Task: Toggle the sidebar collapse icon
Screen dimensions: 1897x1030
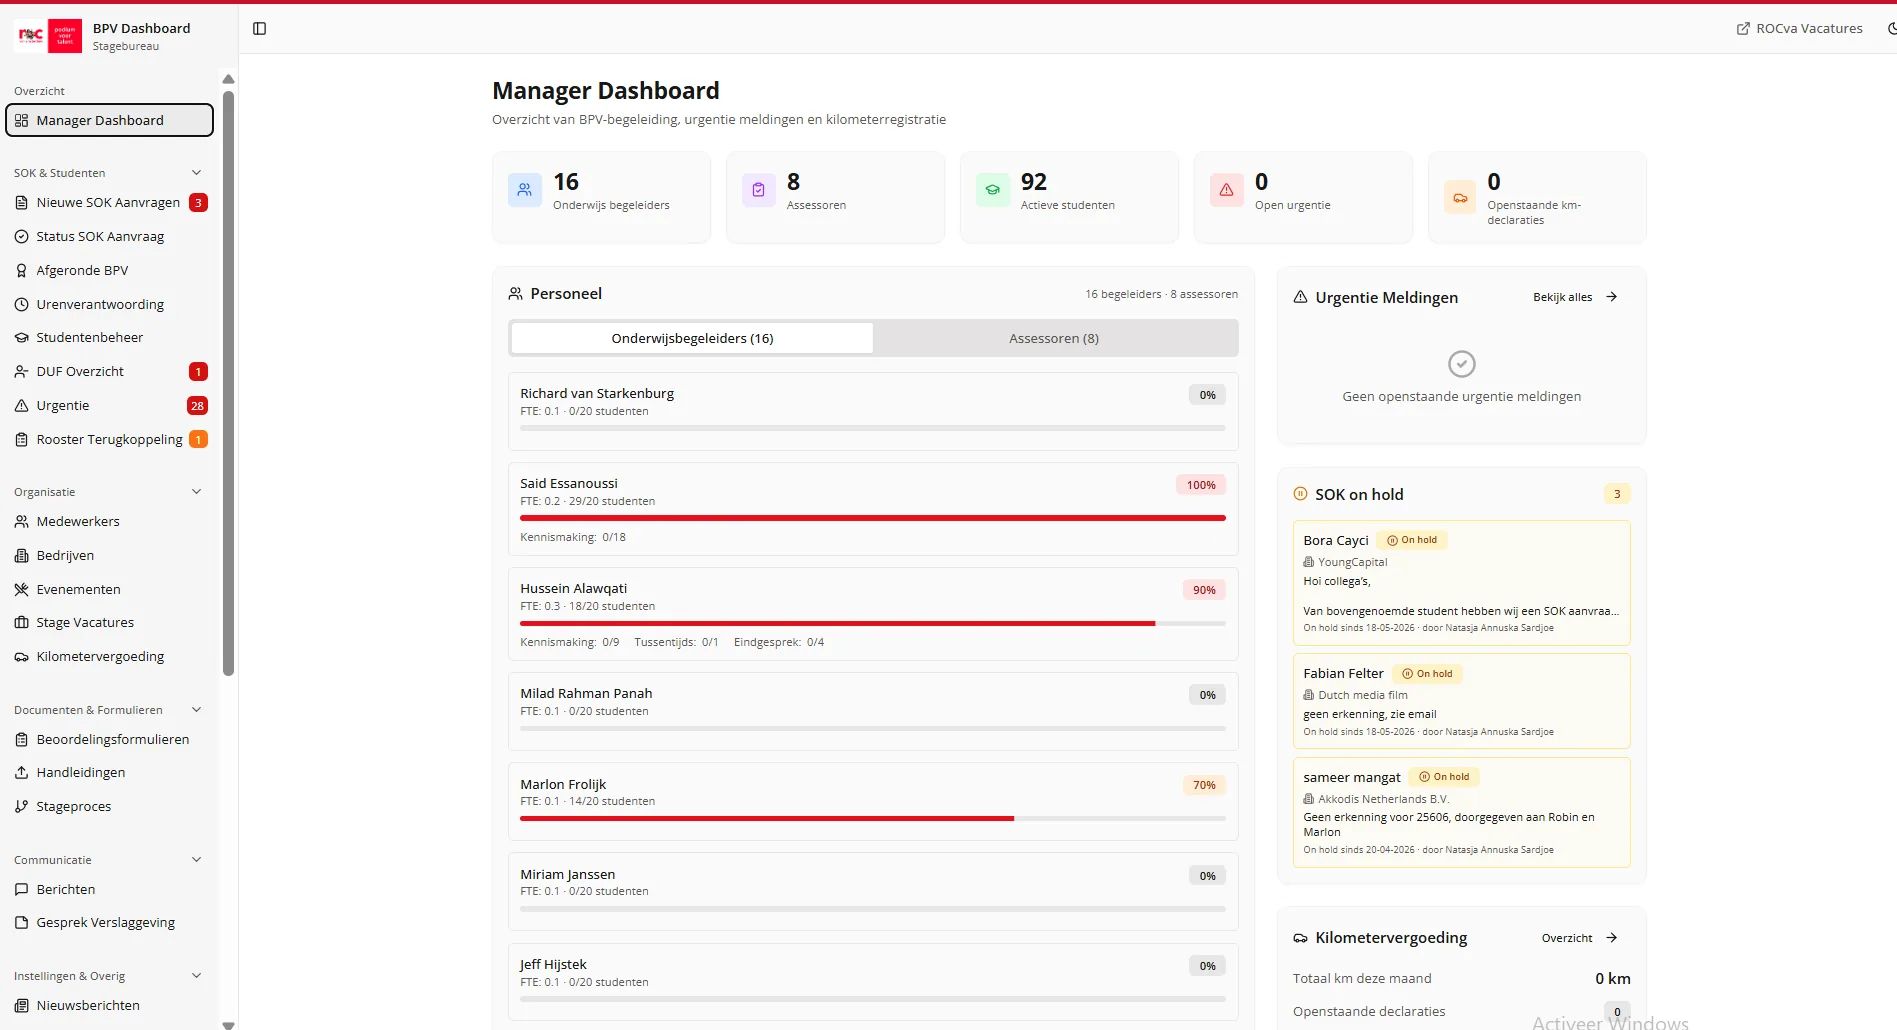Action: point(260,29)
